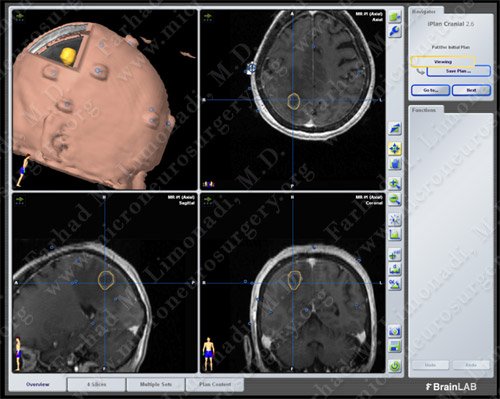Screen dimensions: 500x399
Task: Click the orientation figure in 3D pane
Action: click(23, 171)
